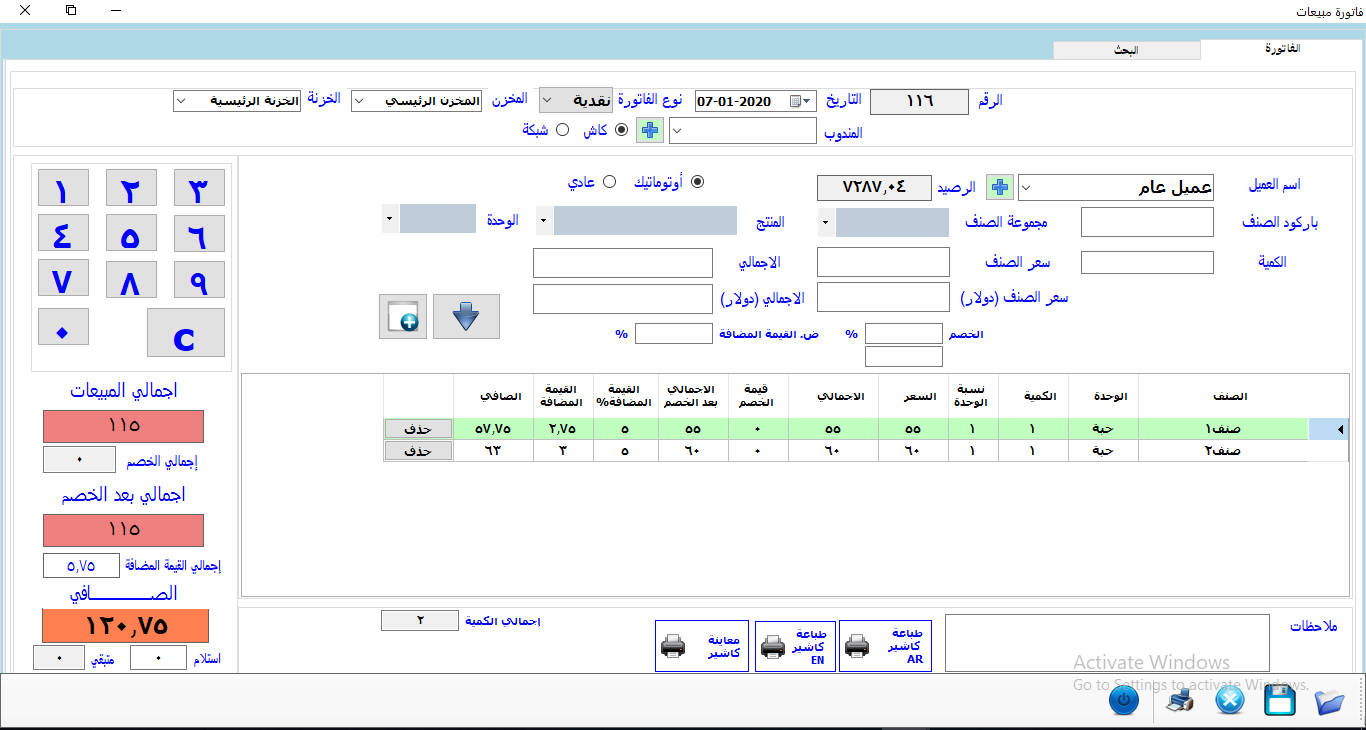The width and height of the screenshot is (1366, 730).
Task: Add new customer with plus icon beside الرصيد
Action: pos(1000,187)
